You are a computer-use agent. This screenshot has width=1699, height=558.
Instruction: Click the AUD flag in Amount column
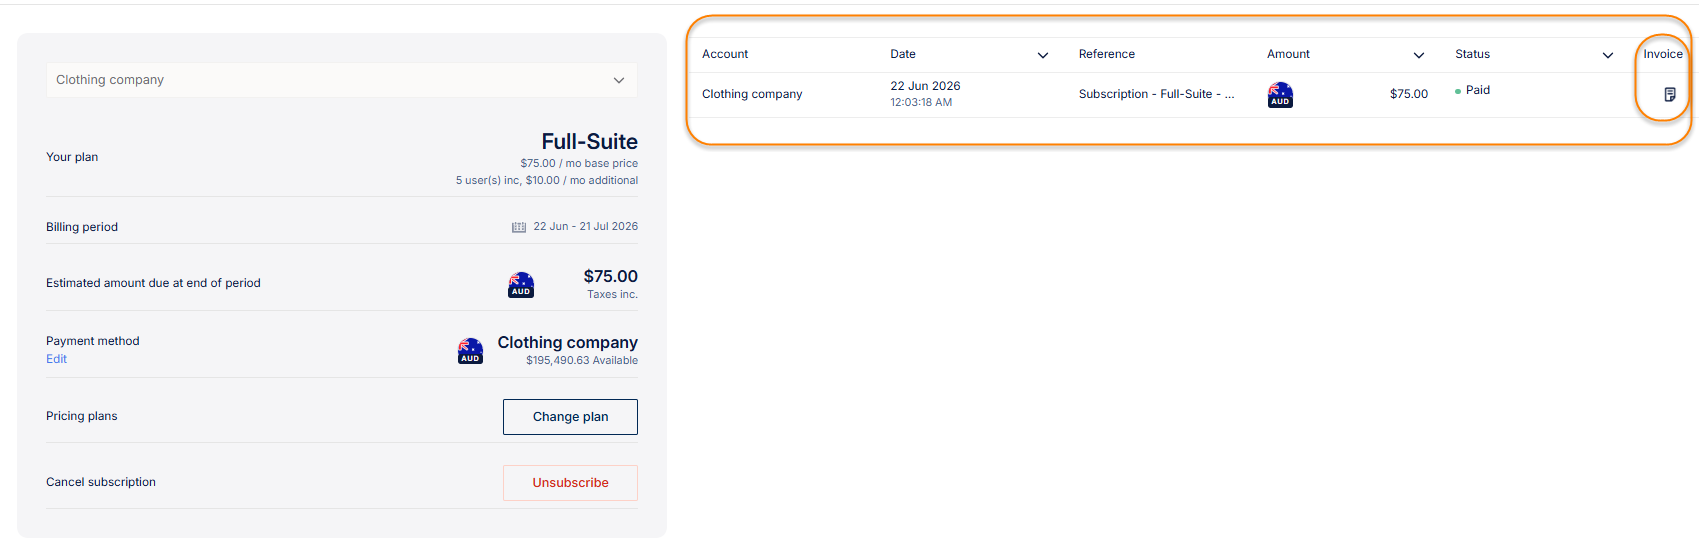click(1280, 95)
